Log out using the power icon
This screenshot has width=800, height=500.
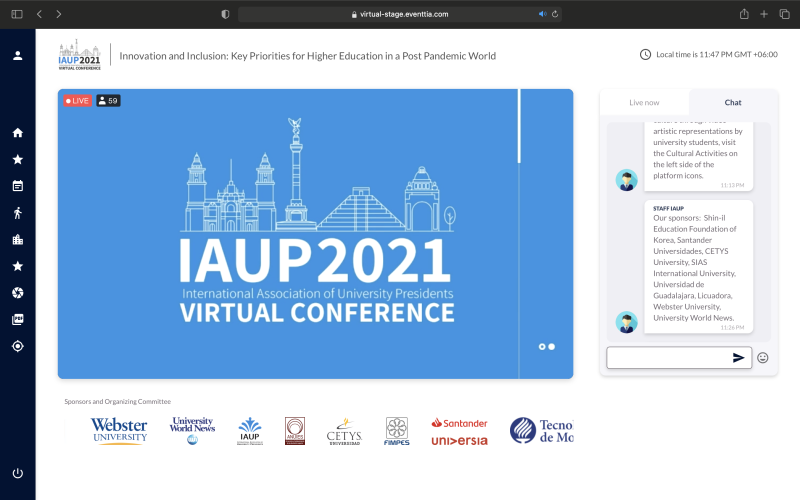click(x=17, y=473)
